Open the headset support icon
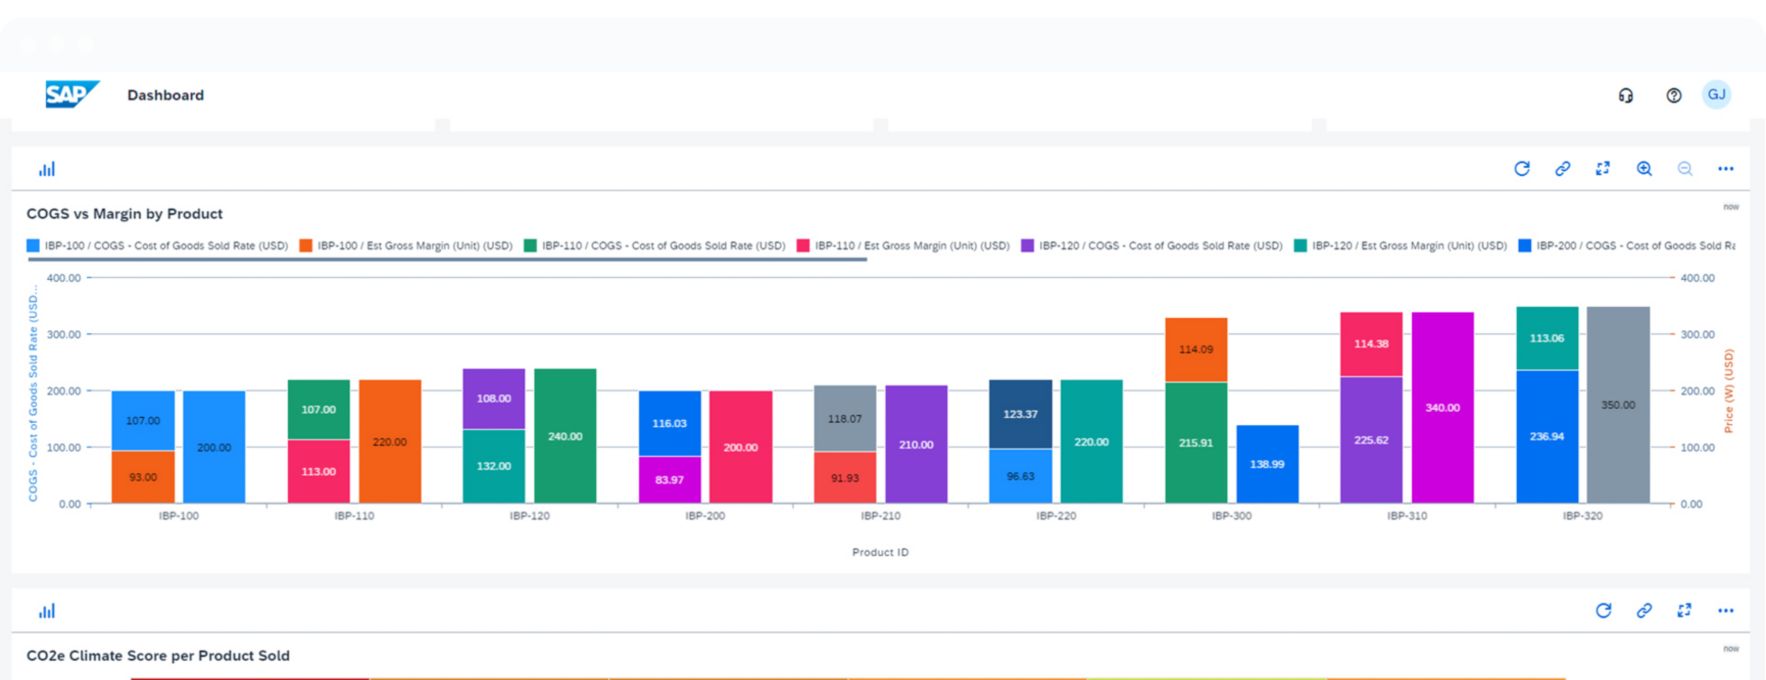Screen dimensions: 1766x680 pos(1626,95)
